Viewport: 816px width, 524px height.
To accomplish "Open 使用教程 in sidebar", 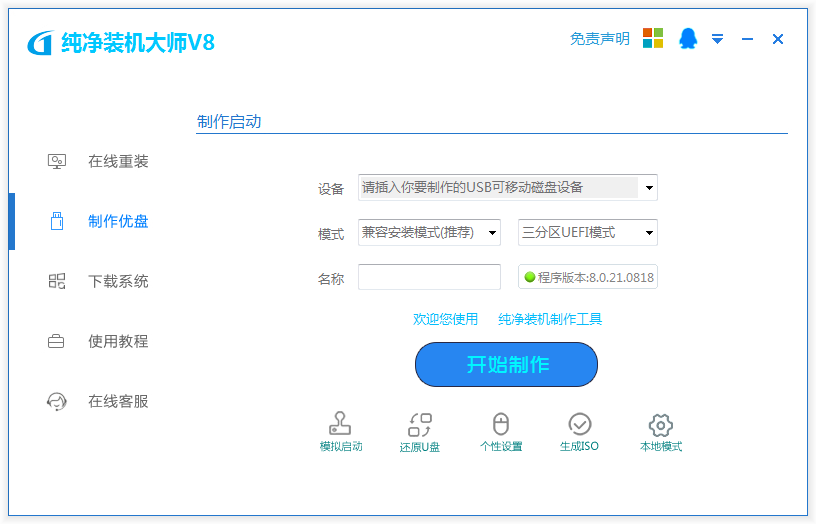I will pos(118,341).
